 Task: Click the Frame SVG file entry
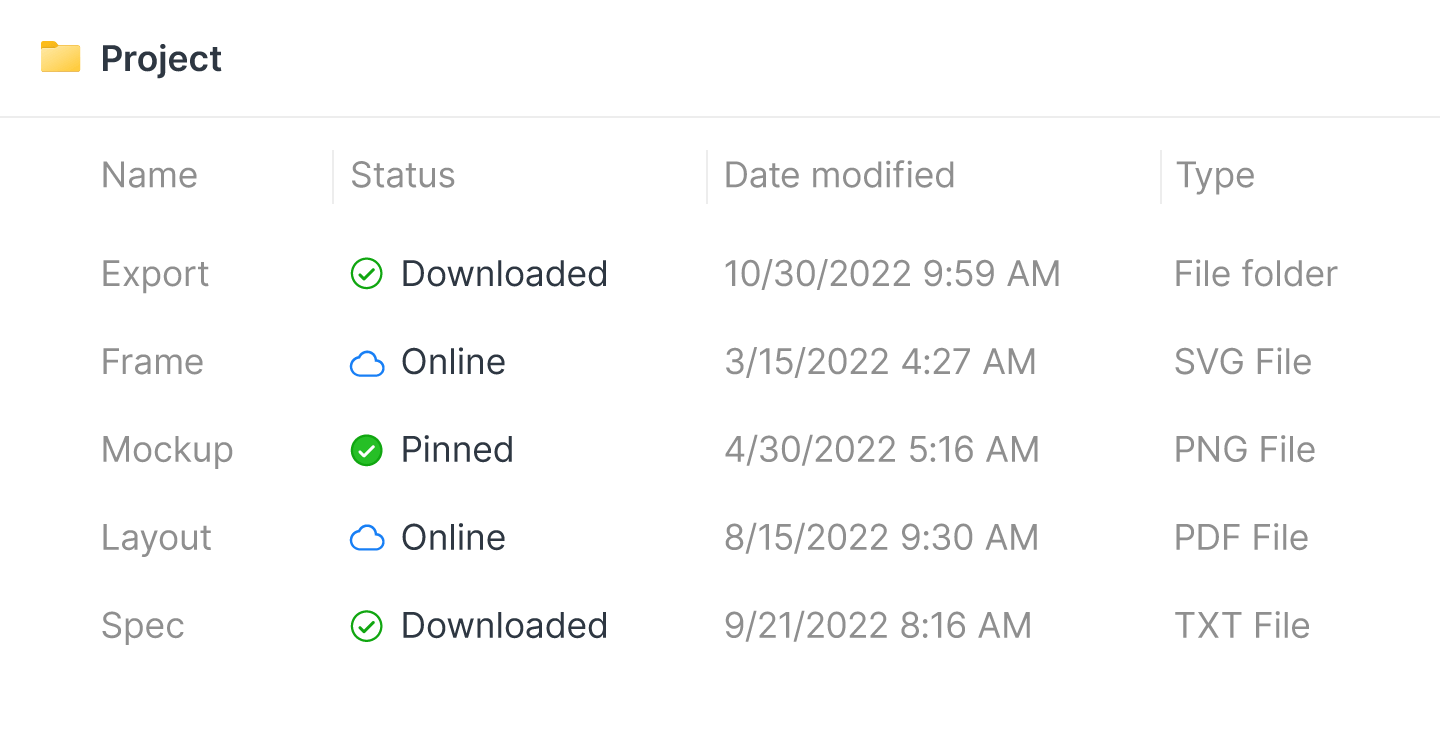point(152,361)
